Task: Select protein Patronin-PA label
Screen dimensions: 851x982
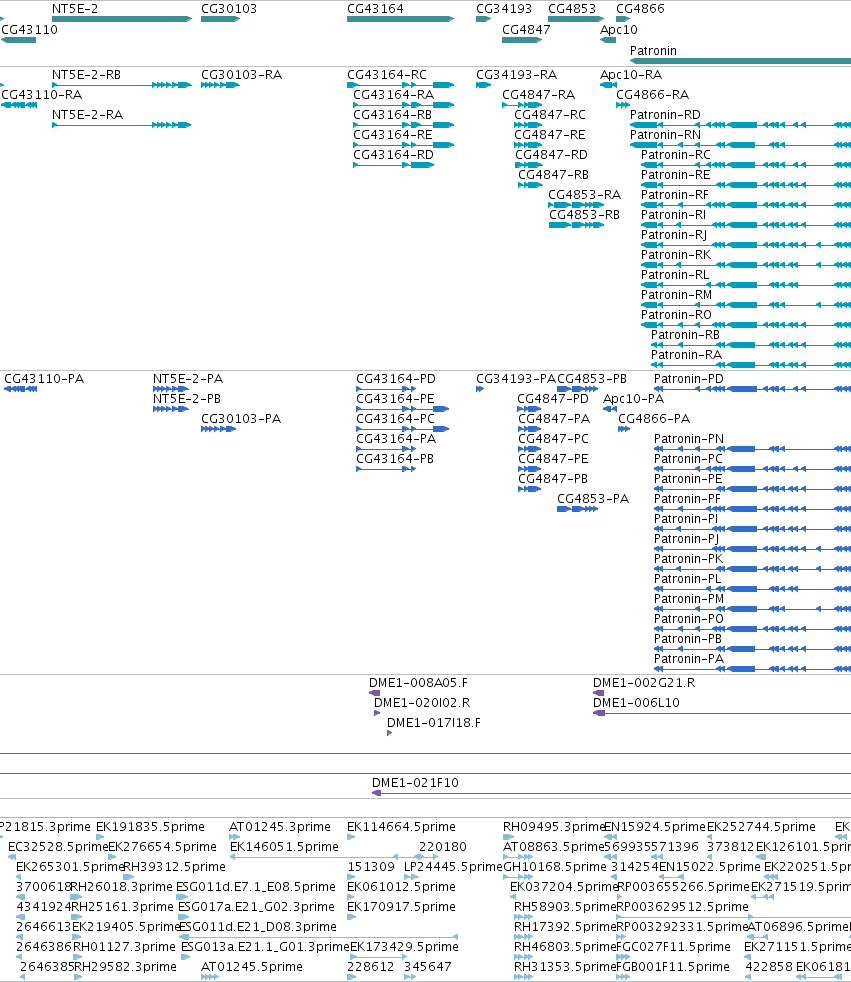Action: click(689, 659)
